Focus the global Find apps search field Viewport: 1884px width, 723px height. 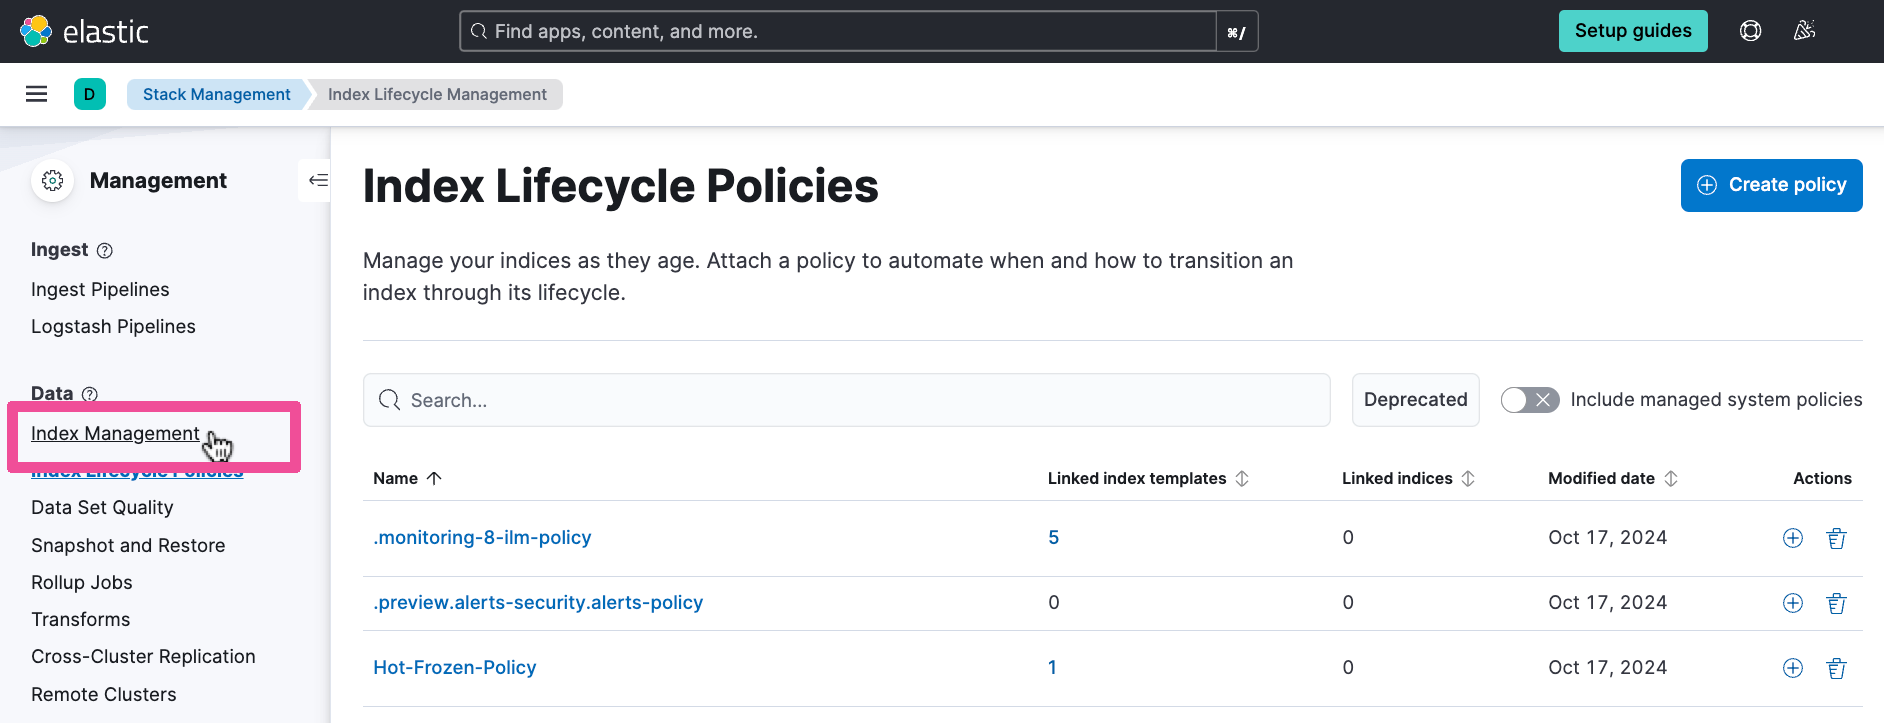coord(838,31)
